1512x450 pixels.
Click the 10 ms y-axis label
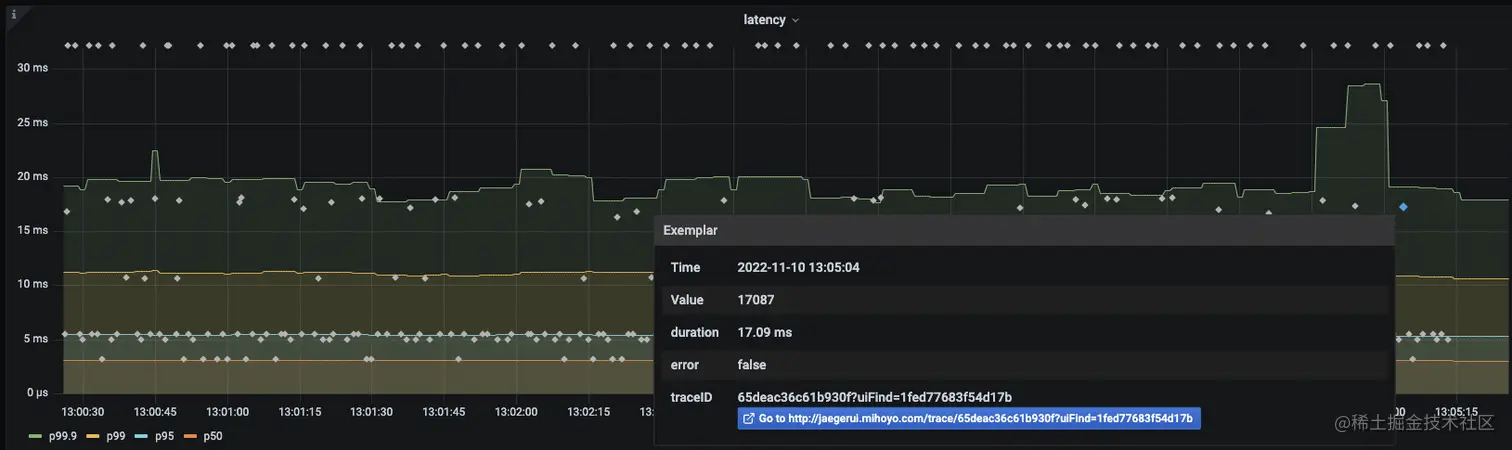tap(33, 284)
